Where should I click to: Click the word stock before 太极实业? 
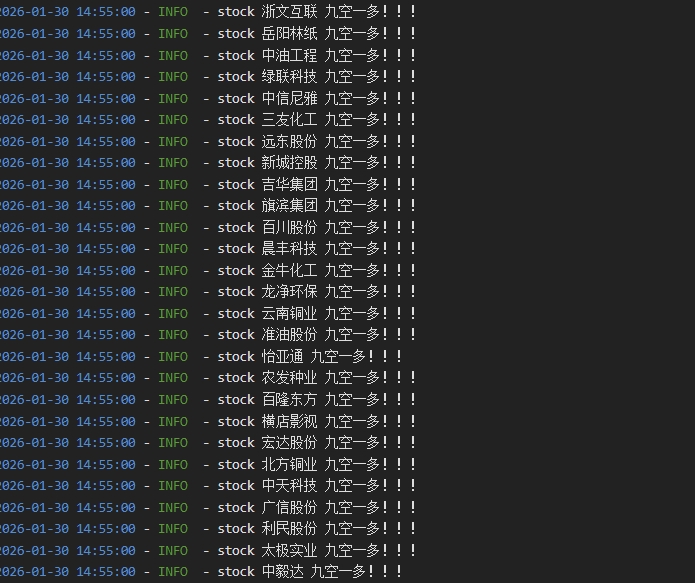(x=236, y=550)
